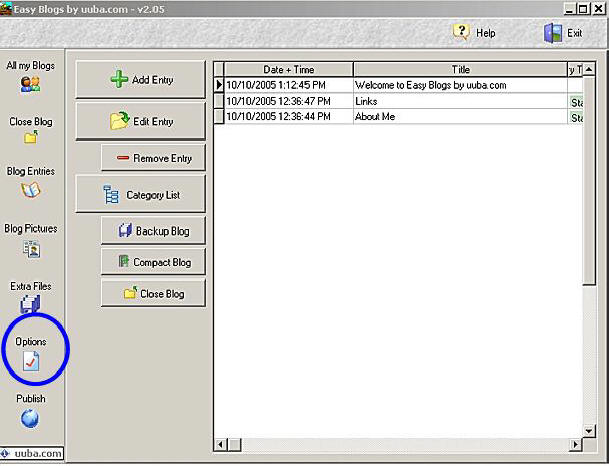Click vertical scrollbar down arrow
The image size is (609, 466).
(x=589, y=431)
